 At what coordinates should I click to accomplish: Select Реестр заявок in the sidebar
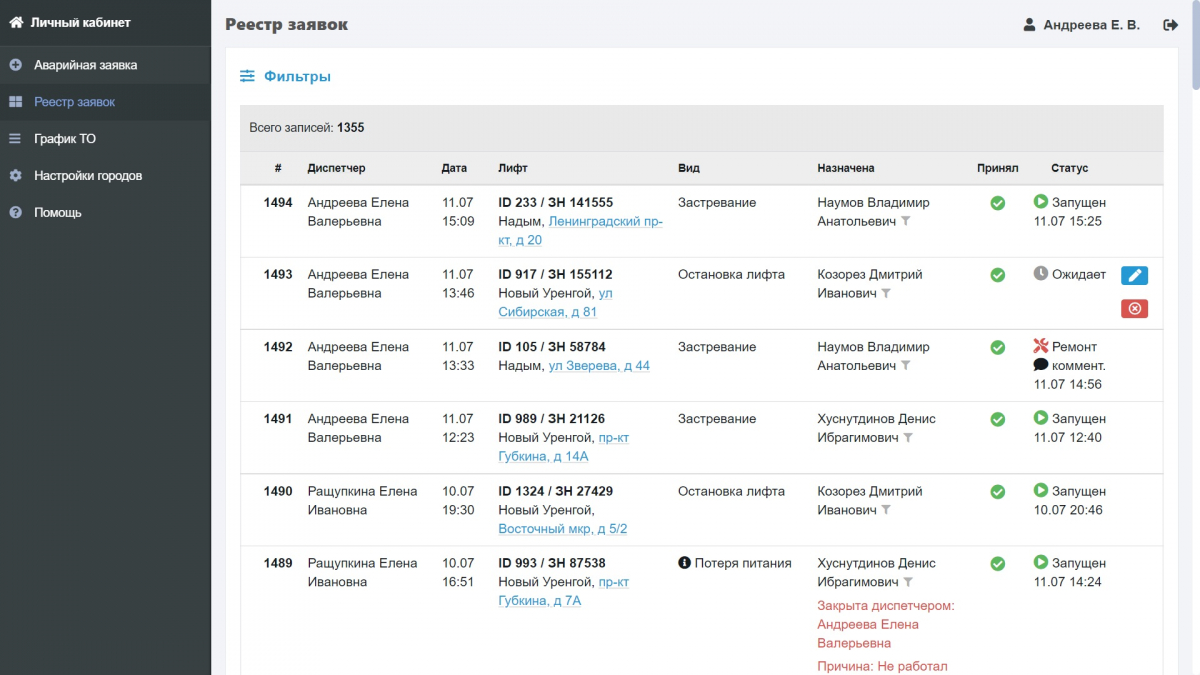point(105,102)
